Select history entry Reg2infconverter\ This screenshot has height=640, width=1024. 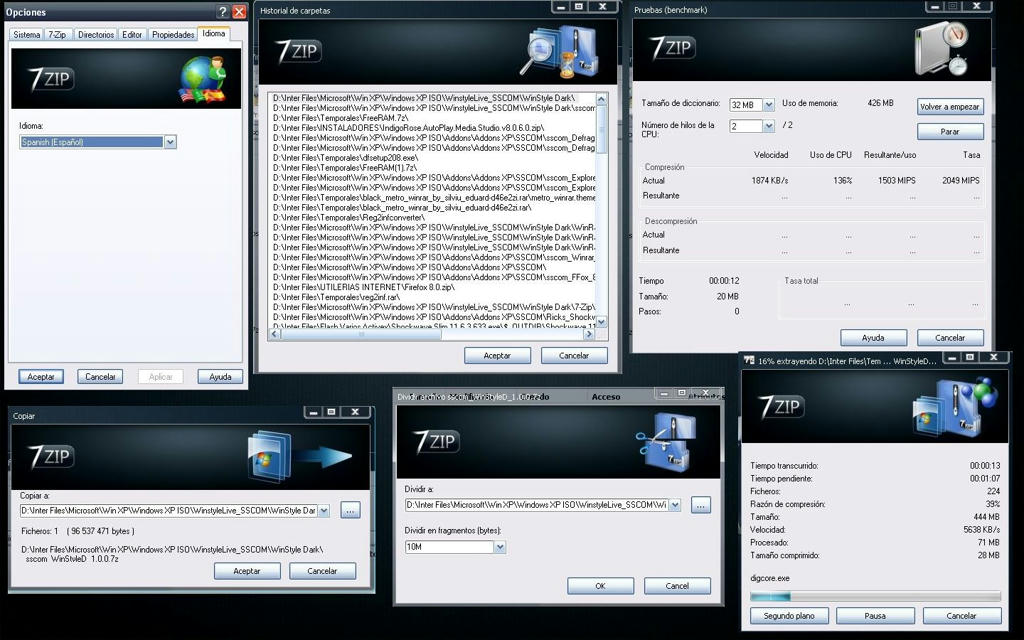tap(348, 217)
